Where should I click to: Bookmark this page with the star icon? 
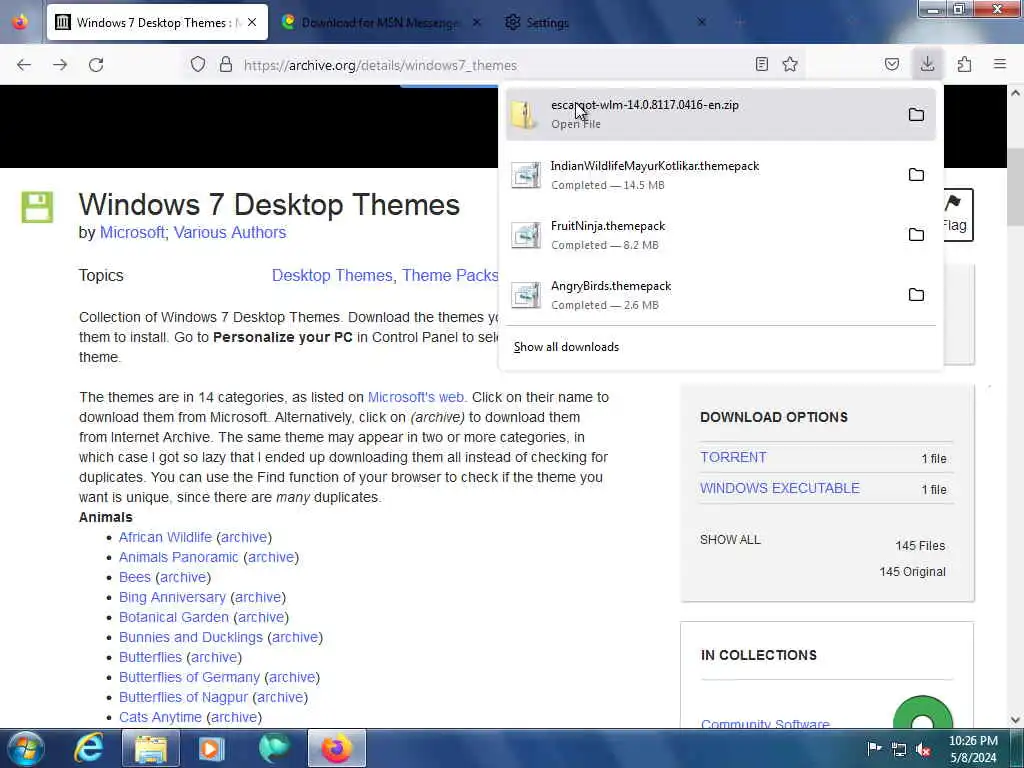click(x=790, y=64)
